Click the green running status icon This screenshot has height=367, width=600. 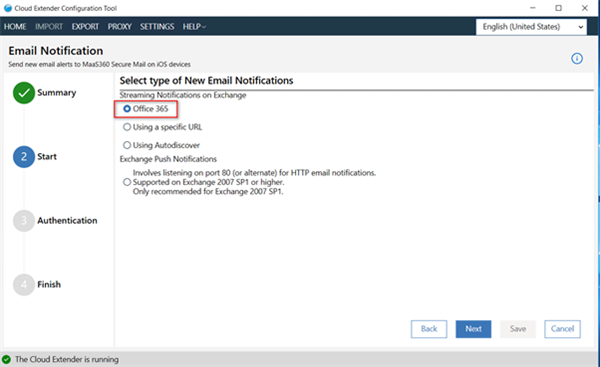tap(7, 359)
